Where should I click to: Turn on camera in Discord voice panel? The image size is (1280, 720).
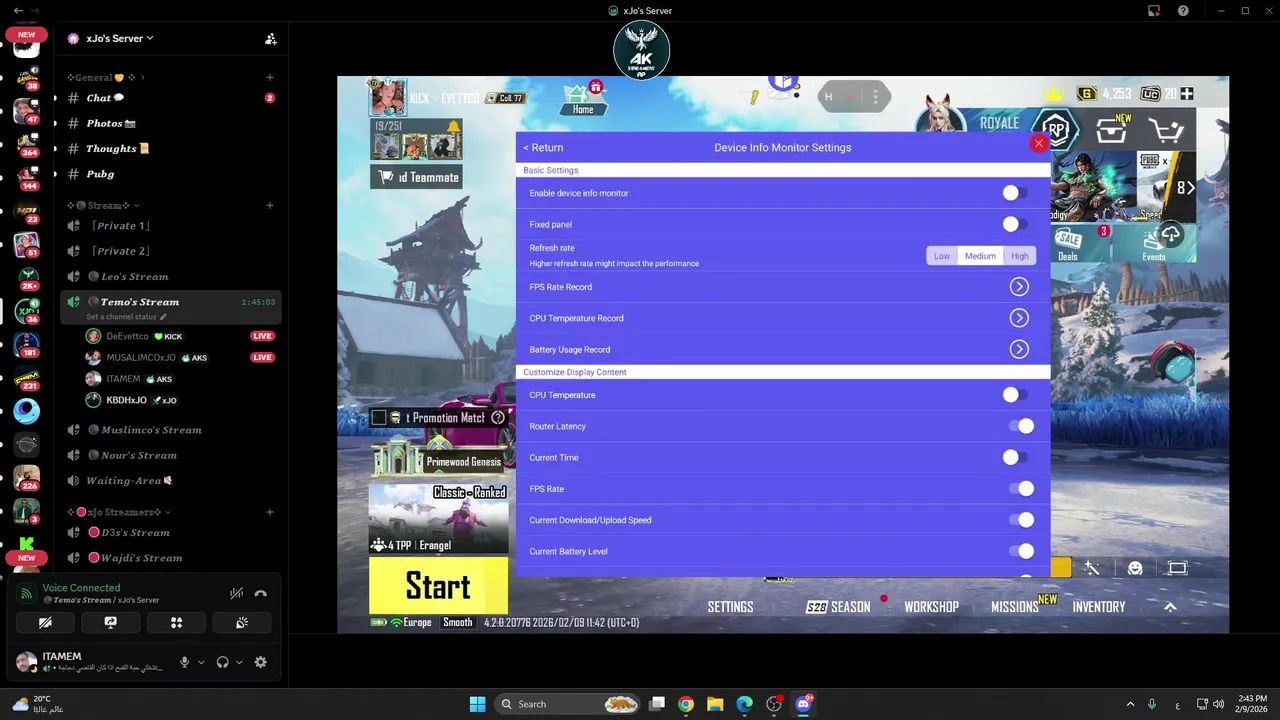45,622
